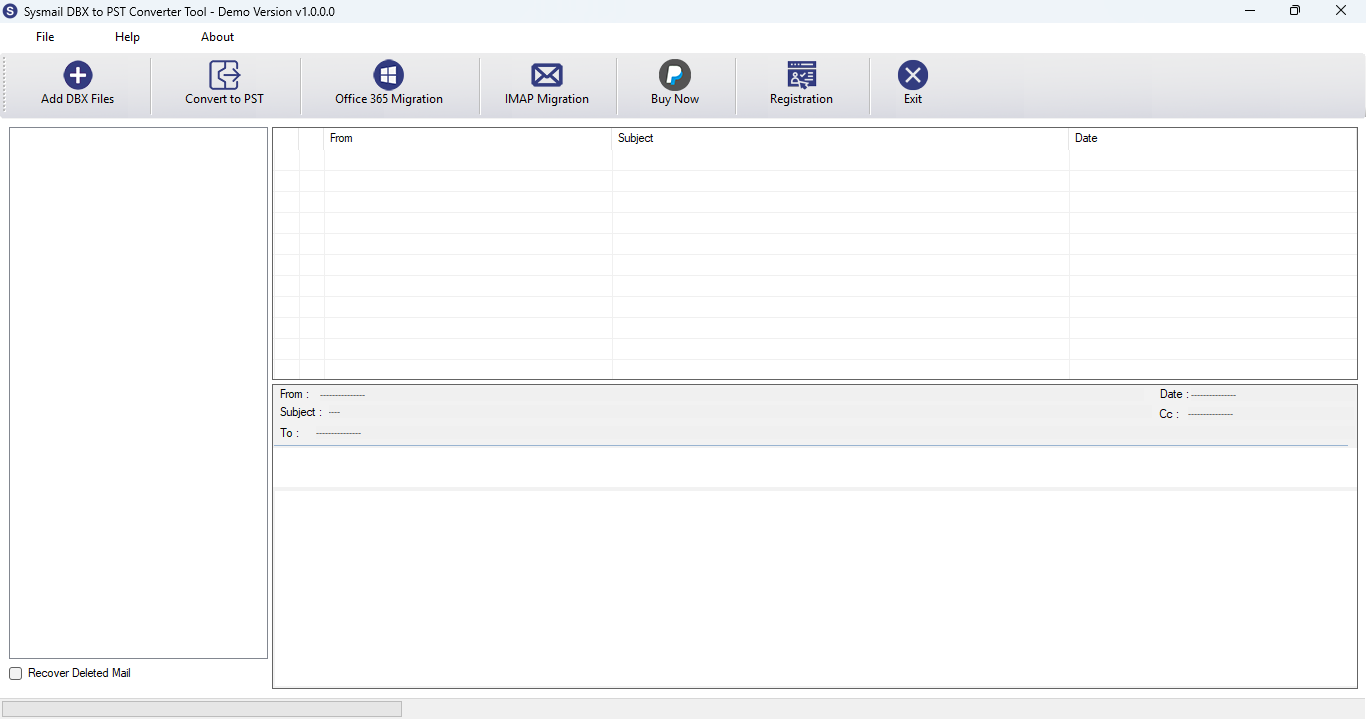
Task: Click the Add DBX Files plus icon
Action: (78, 75)
